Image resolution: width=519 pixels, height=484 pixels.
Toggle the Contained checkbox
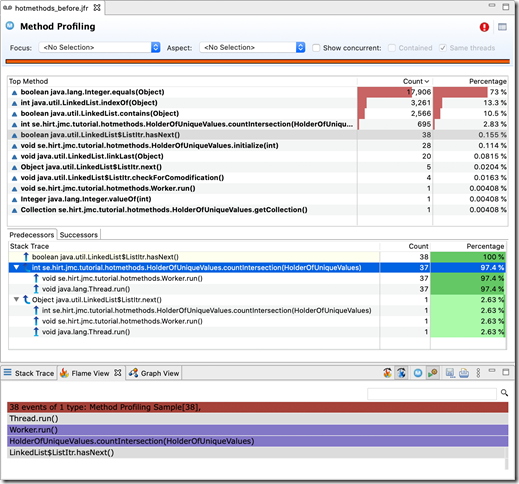[x=392, y=48]
